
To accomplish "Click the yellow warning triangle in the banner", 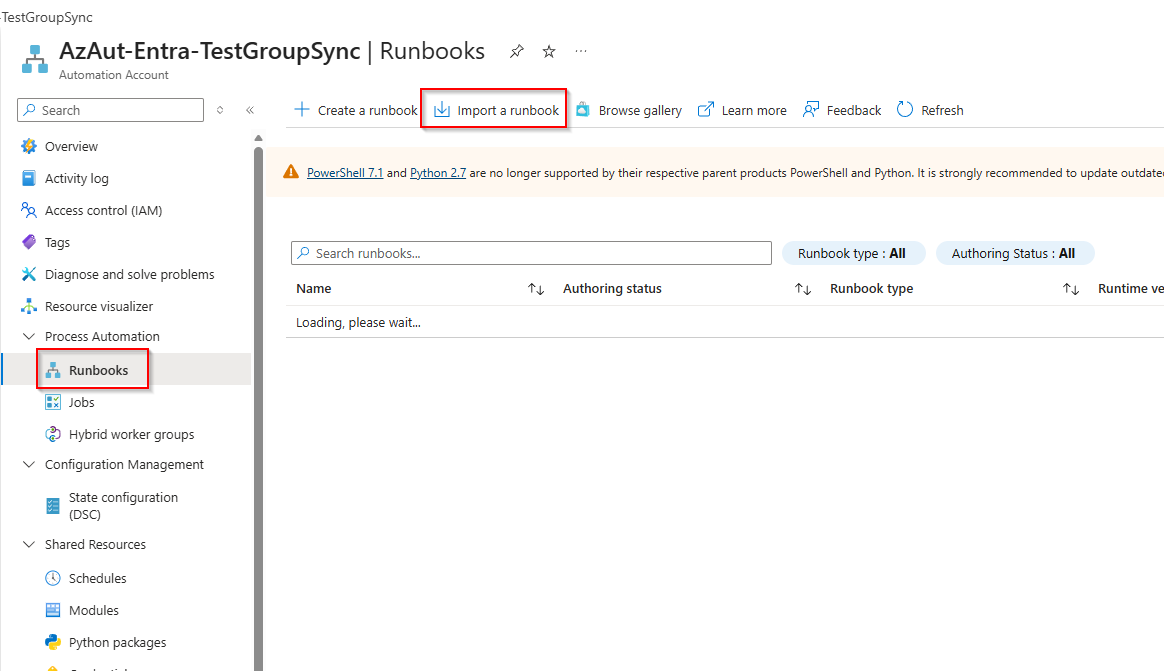I will pyautogui.click(x=291, y=172).
